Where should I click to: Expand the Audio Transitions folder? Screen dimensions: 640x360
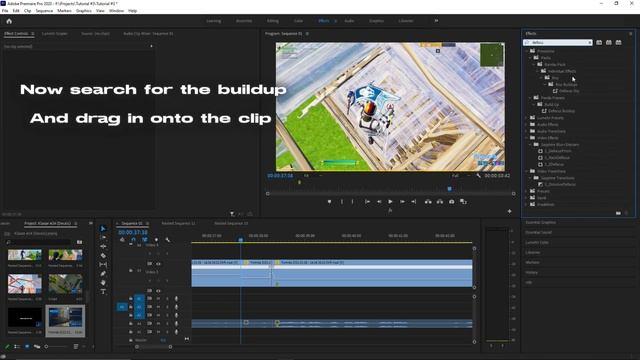tap(527, 131)
